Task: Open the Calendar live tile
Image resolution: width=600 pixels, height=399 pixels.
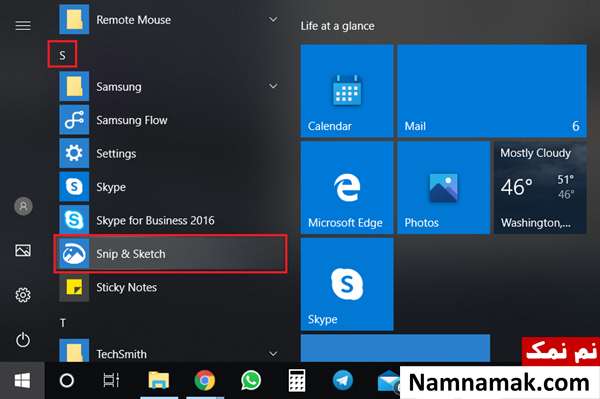Action: pyautogui.click(x=347, y=91)
